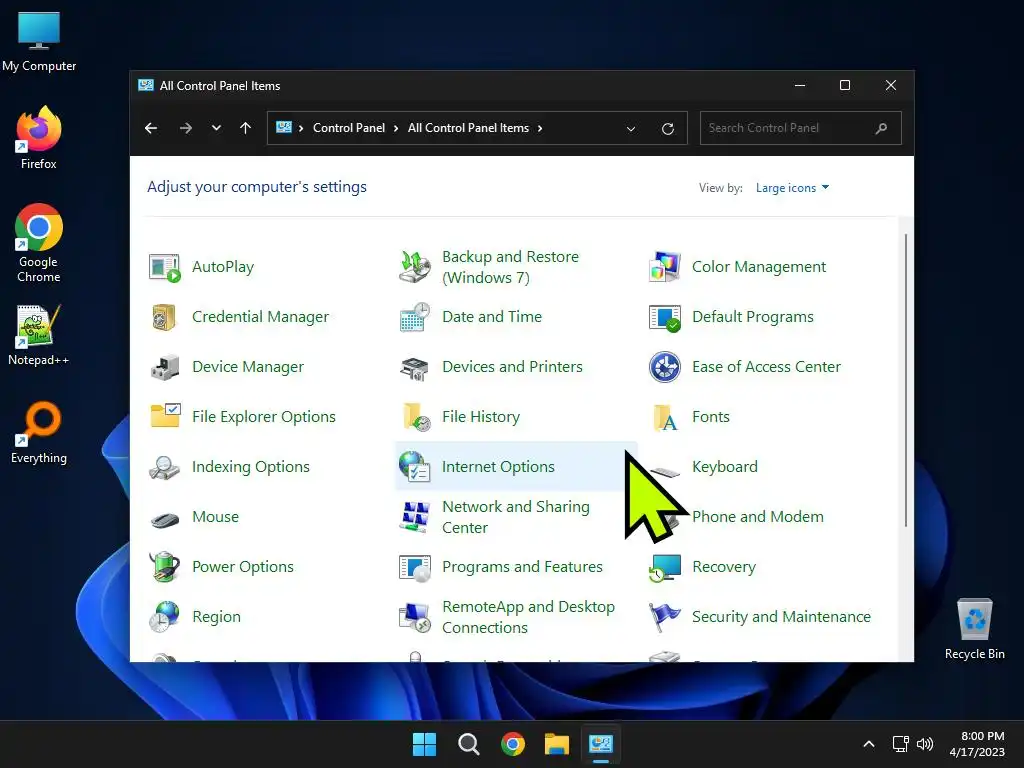1024x768 pixels.
Task: Open the Color Management icon
Action: click(665, 266)
